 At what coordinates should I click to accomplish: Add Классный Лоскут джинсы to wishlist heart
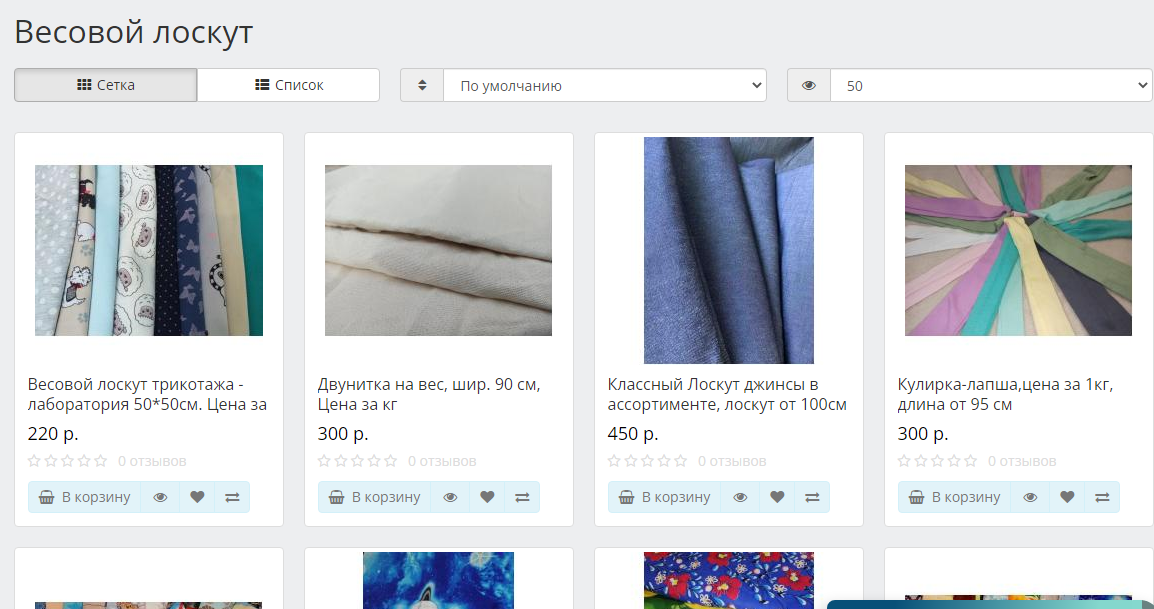click(x=777, y=497)
